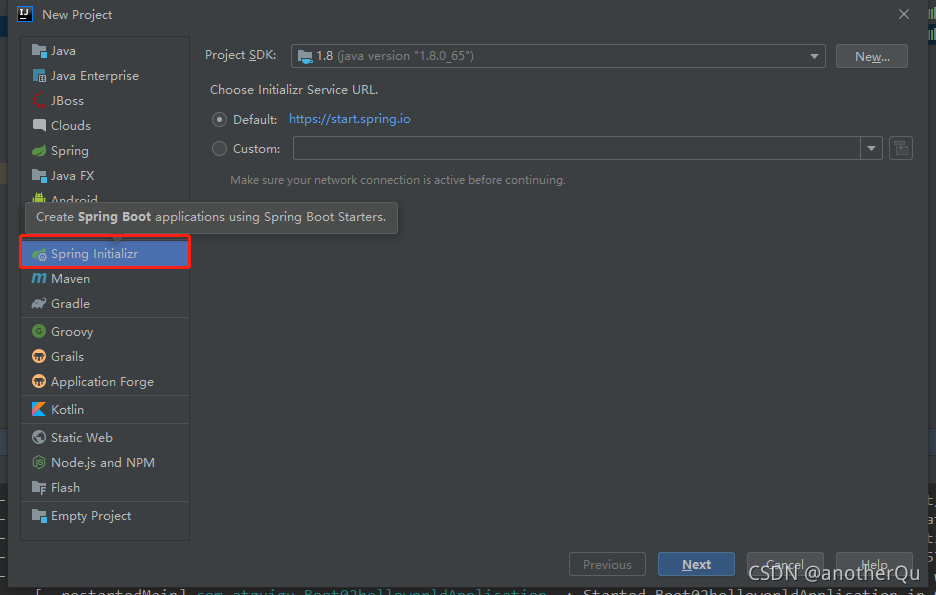Select the Application Forge label
The height and width of the screenshot is (595, 936).
click(x=103, y=382)
